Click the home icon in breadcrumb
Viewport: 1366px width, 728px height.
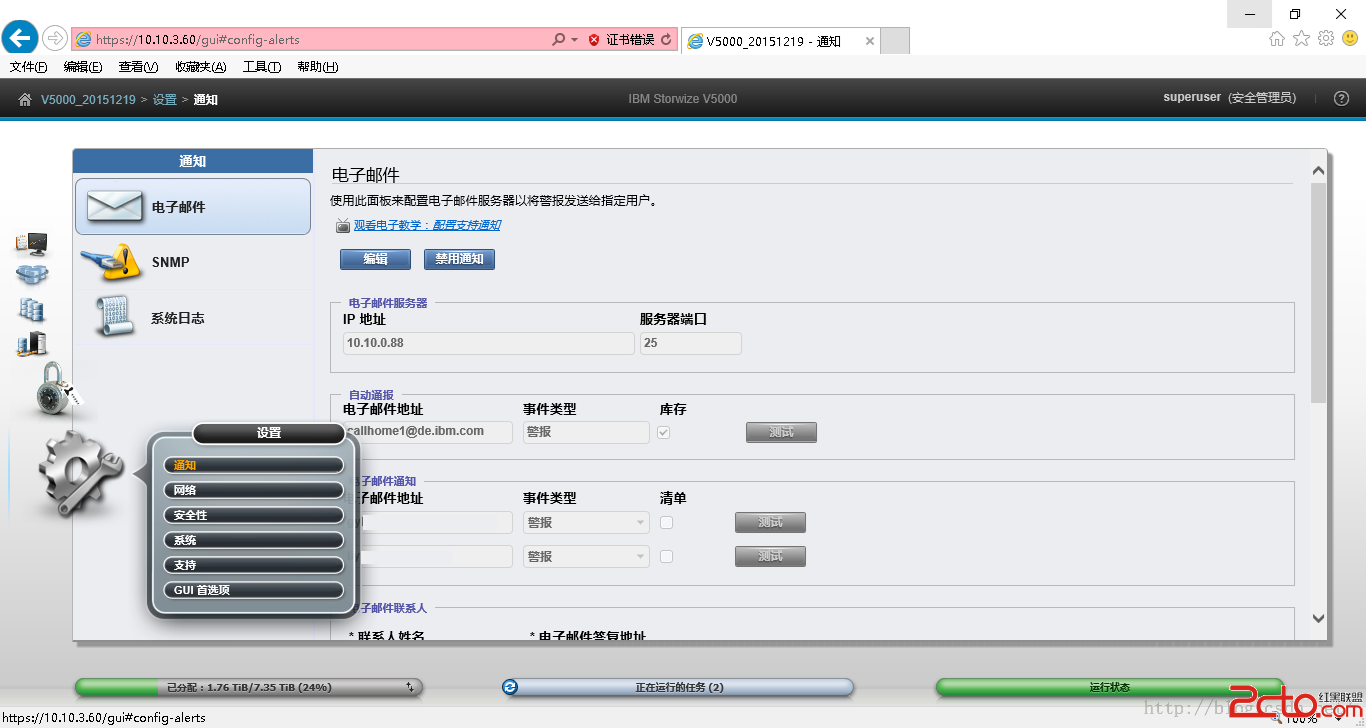coord(25,99)
